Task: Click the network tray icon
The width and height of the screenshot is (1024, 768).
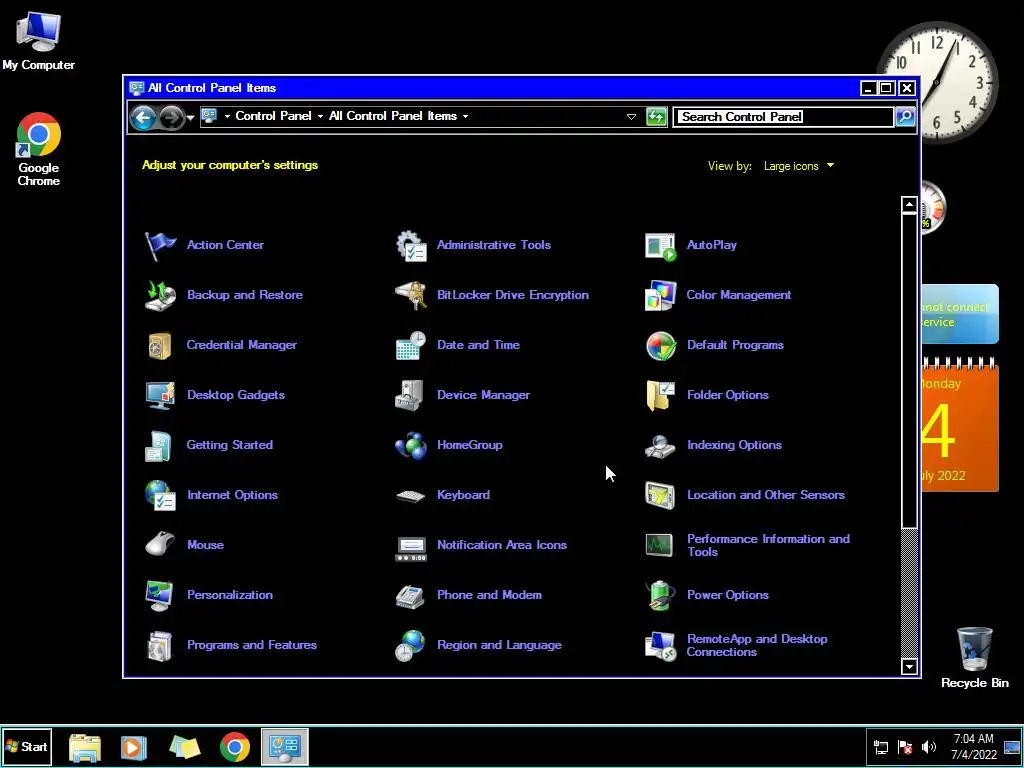Action: click(881, 747)
